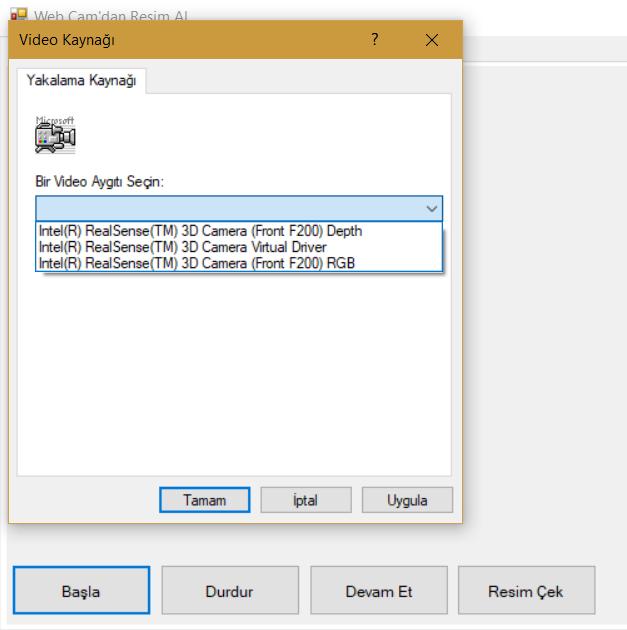The width and height of the screenshot is (627, 630).
Task: Click the Devam Et button
Action: point(379,590)
